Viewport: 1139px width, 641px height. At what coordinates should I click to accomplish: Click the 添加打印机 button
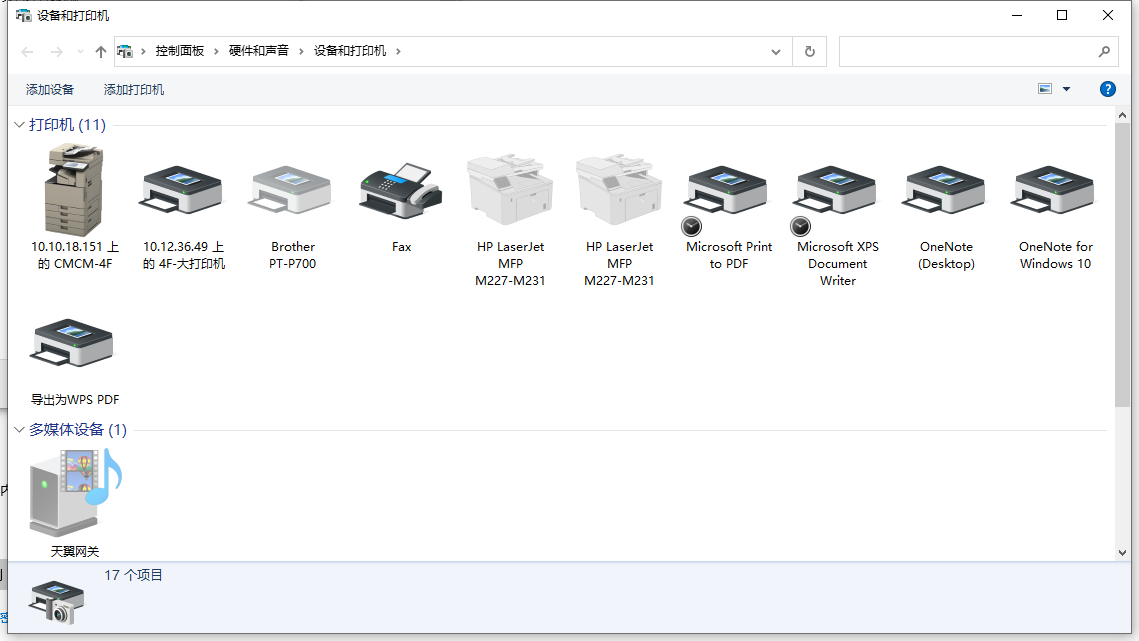(x=134, y=90)
